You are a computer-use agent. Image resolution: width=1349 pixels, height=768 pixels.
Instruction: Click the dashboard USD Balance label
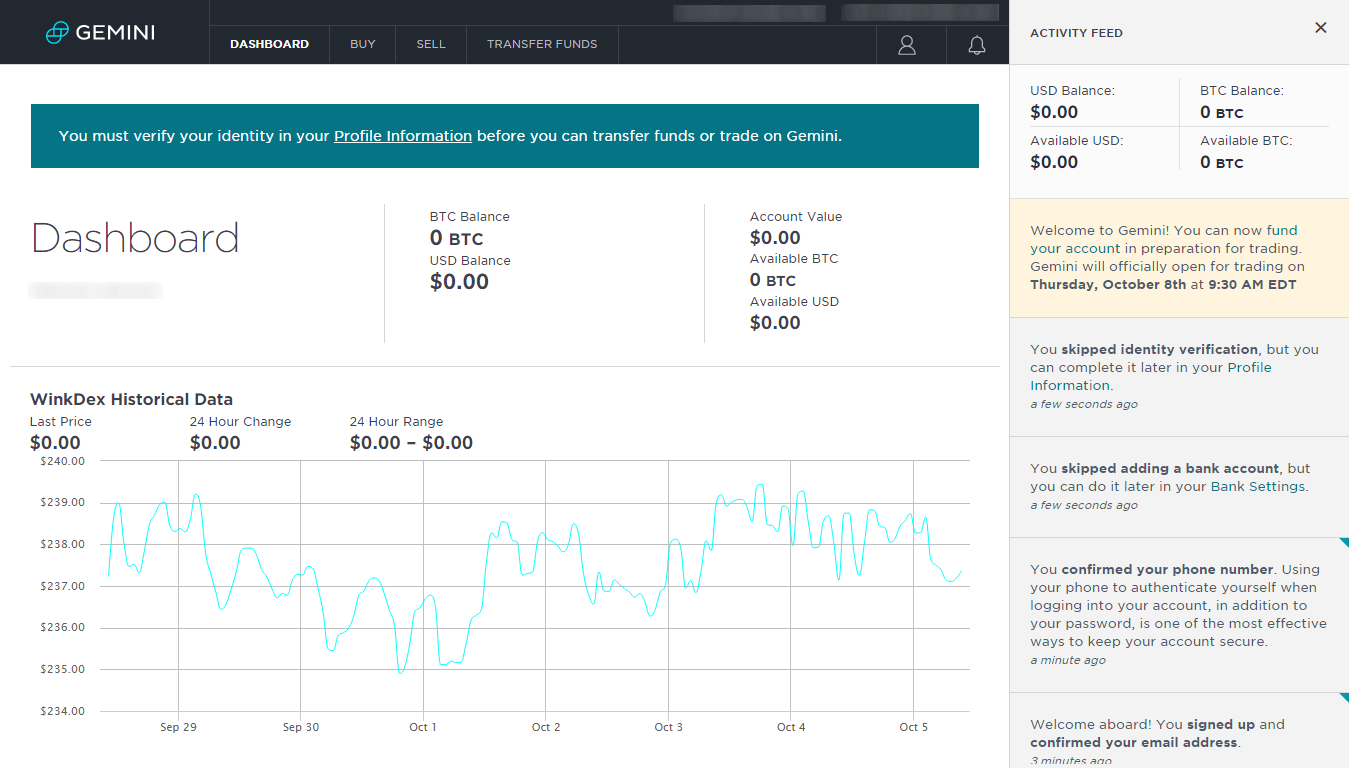(x=470, y=260)
